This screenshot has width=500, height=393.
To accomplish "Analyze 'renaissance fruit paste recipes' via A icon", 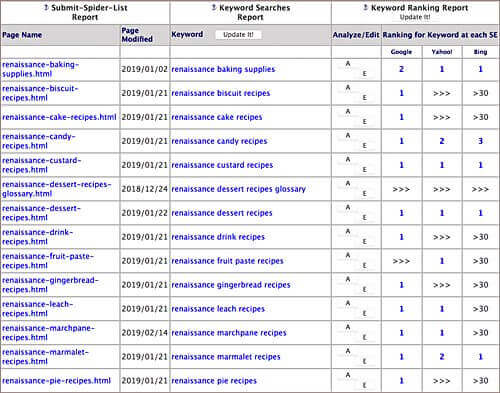I will pyautogui.click(x=348, y=256).
